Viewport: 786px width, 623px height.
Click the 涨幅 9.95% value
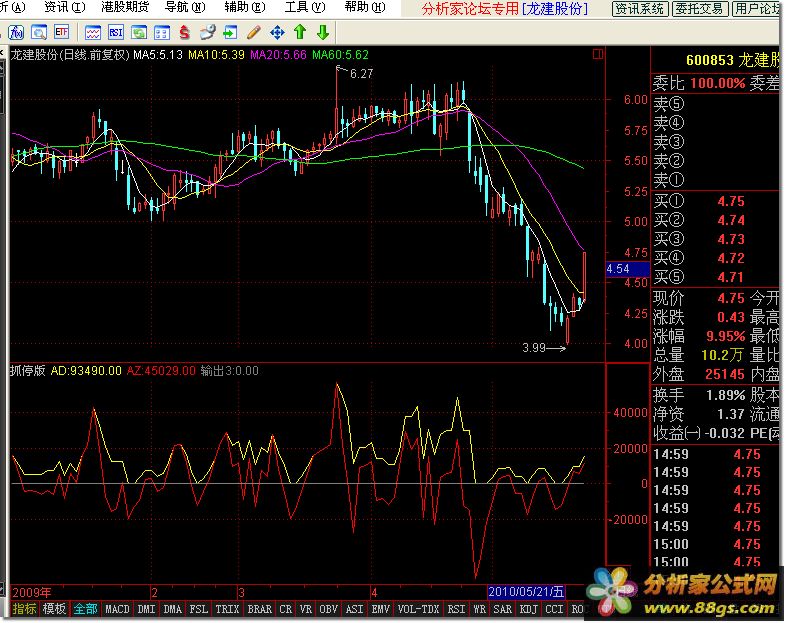point(725,336)
